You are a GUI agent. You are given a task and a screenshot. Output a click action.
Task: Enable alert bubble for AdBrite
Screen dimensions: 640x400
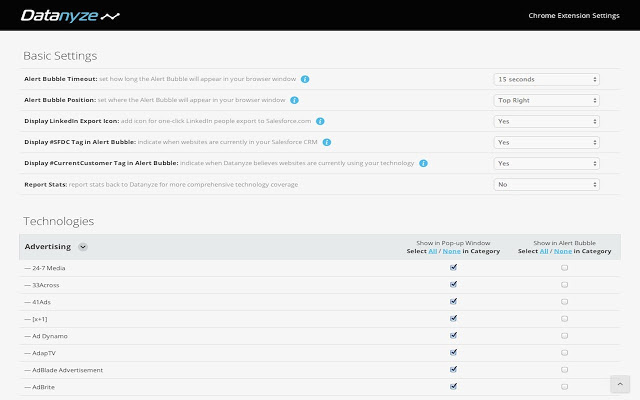click(564, 387)
